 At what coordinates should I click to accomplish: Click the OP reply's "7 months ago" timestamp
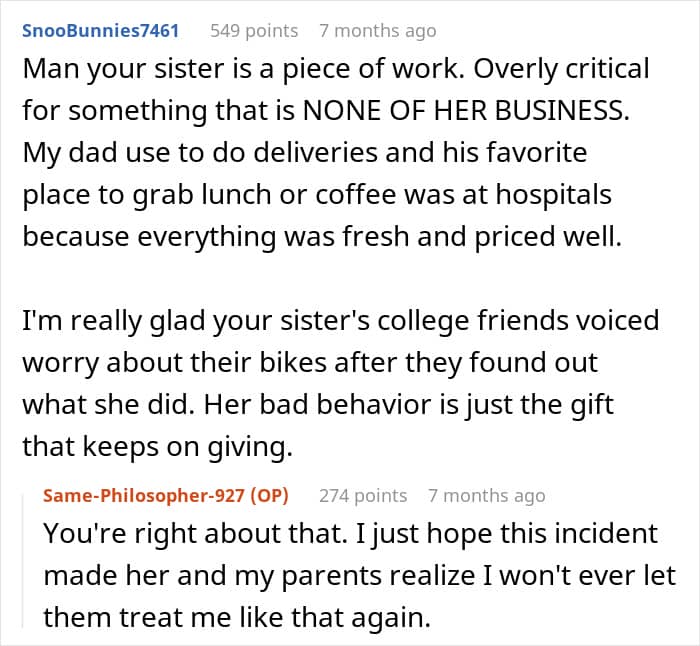tap(486, 495)
